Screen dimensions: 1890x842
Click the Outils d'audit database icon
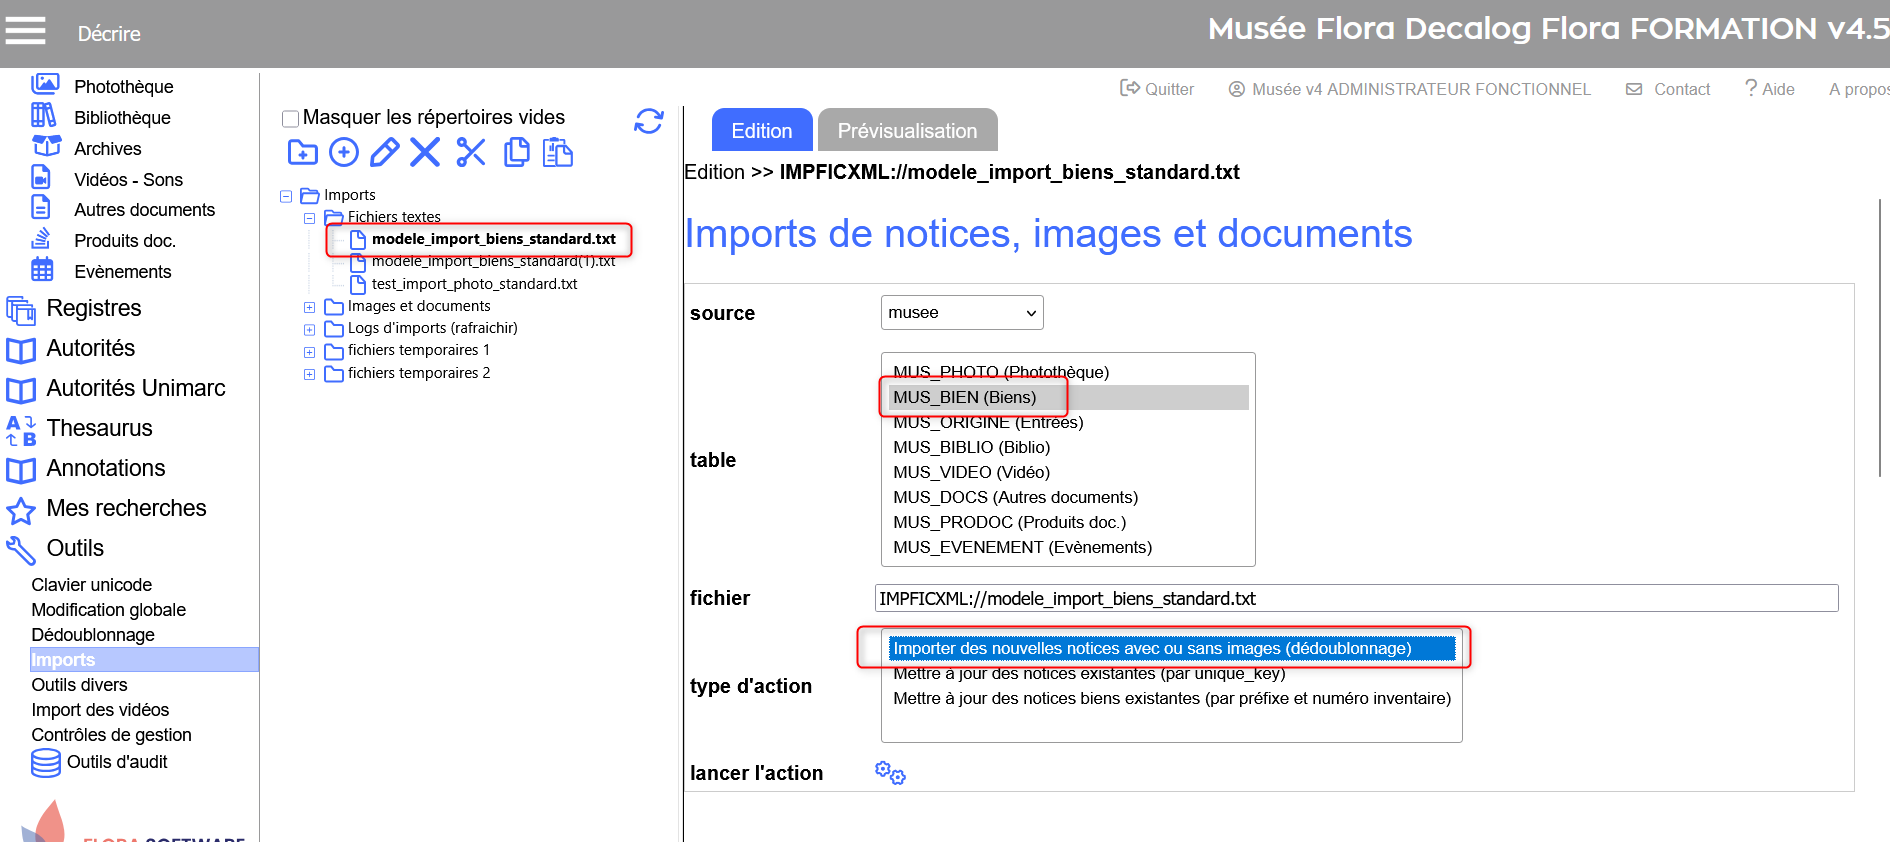(46, 763)
